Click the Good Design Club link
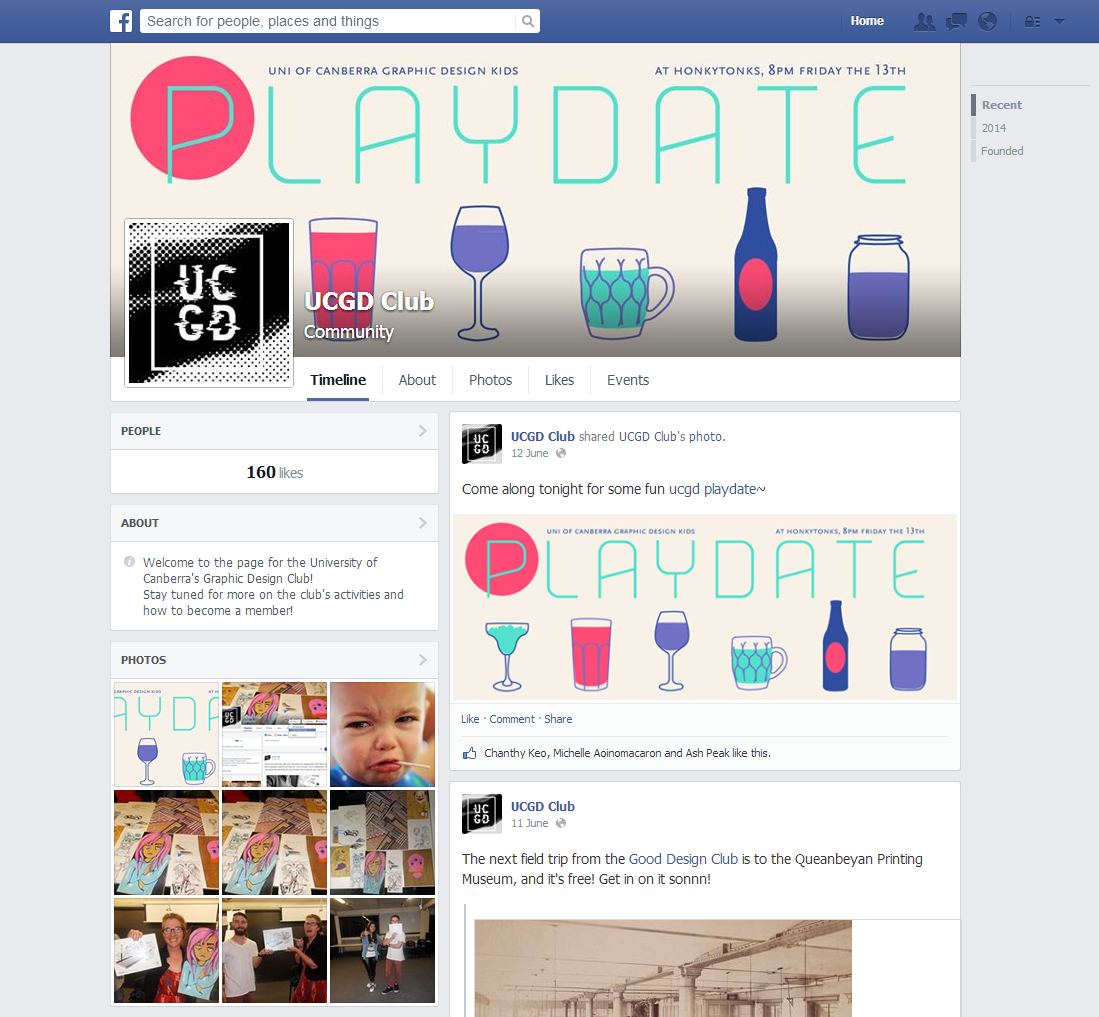 coord(683,859)
